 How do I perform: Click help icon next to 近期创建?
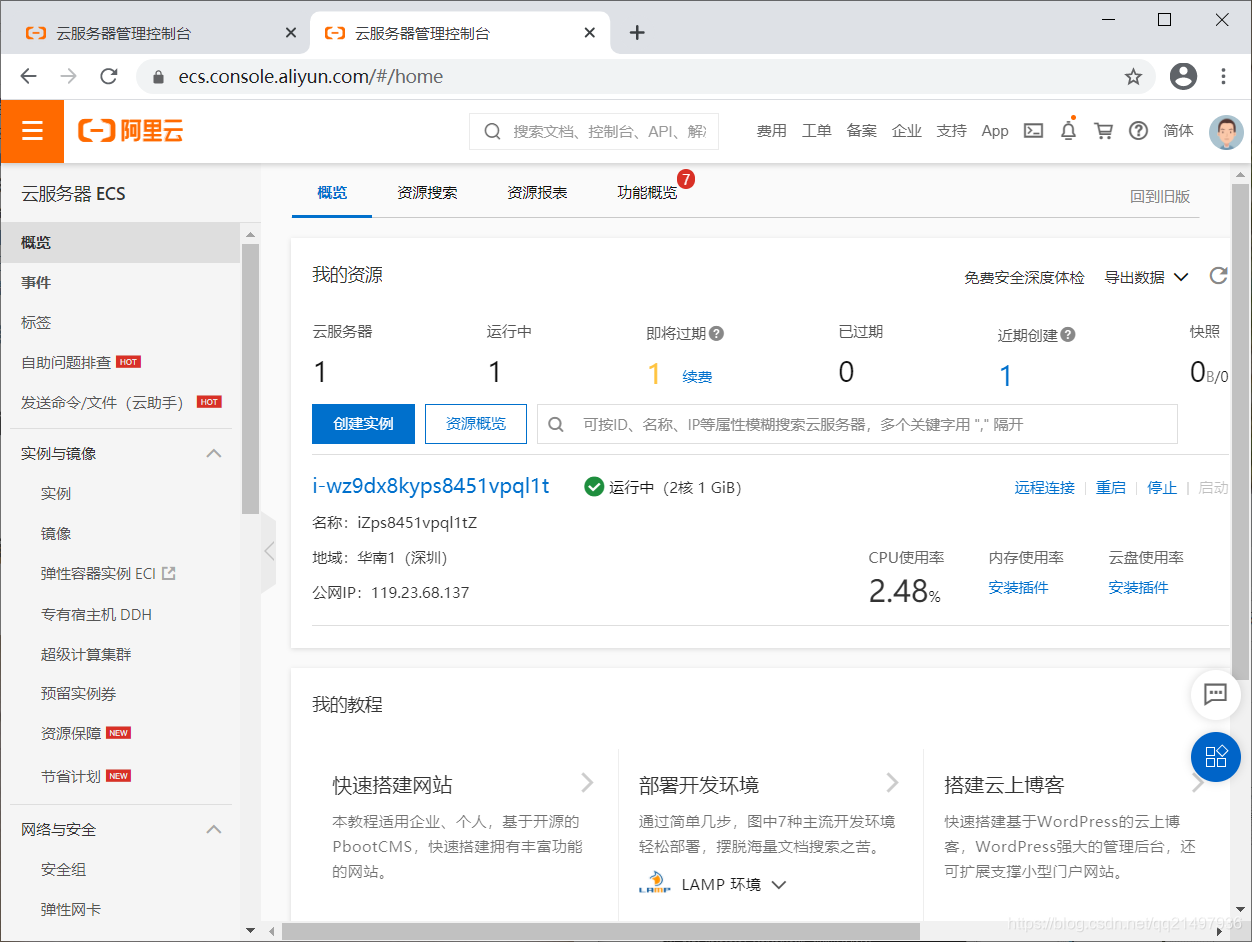click(1068, 335)
